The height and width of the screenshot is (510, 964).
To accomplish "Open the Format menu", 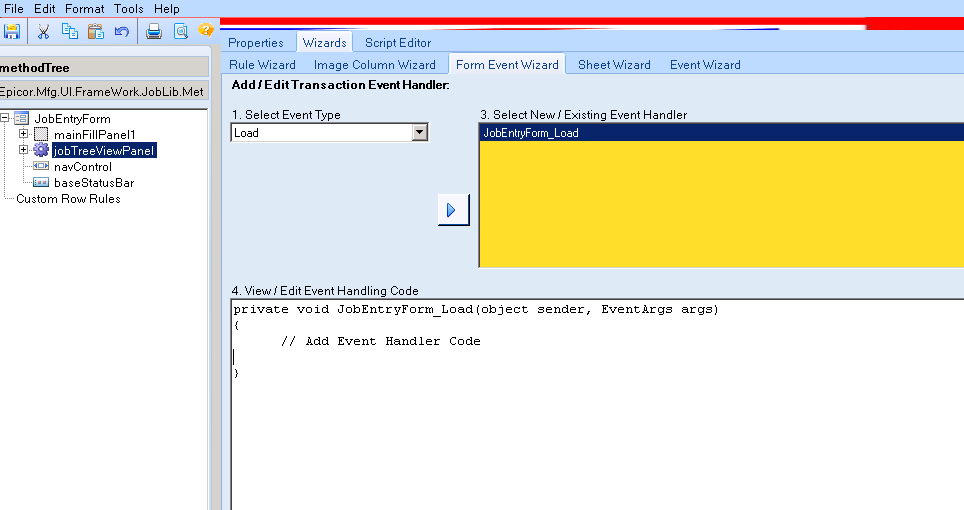I will tap(85, 9).
